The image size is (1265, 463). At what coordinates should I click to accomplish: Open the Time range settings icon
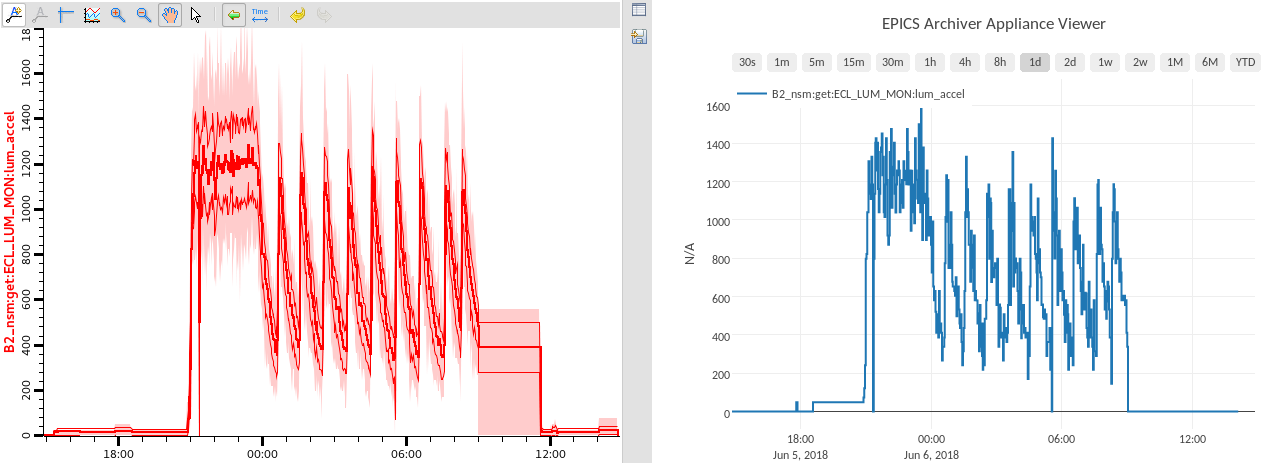pyautogui.click(x=260, y=15)
